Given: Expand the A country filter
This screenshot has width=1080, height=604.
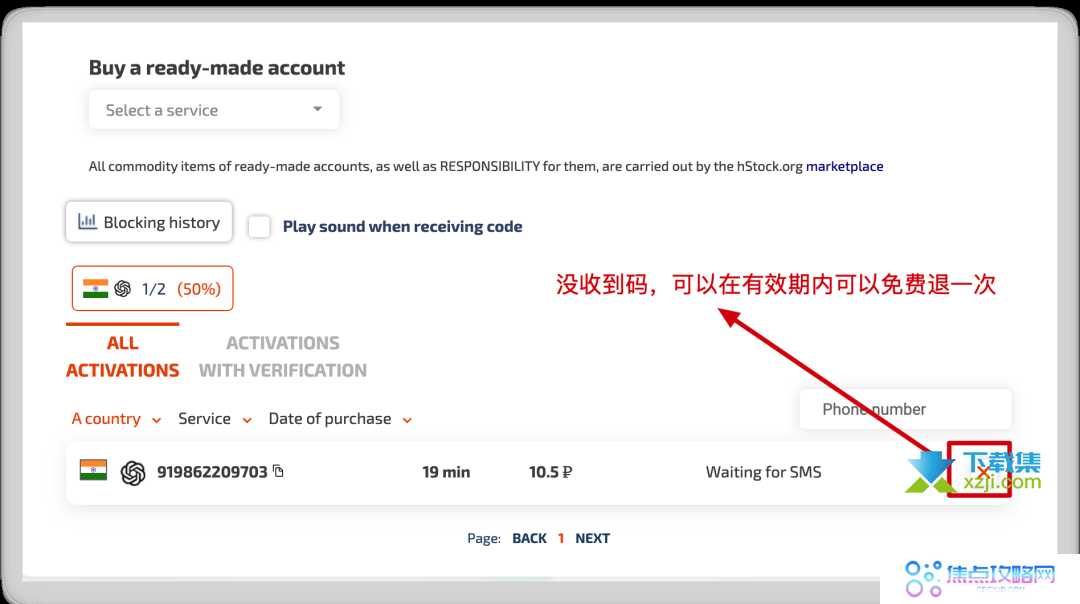Looking at the screenshot, I should [115, 419].
